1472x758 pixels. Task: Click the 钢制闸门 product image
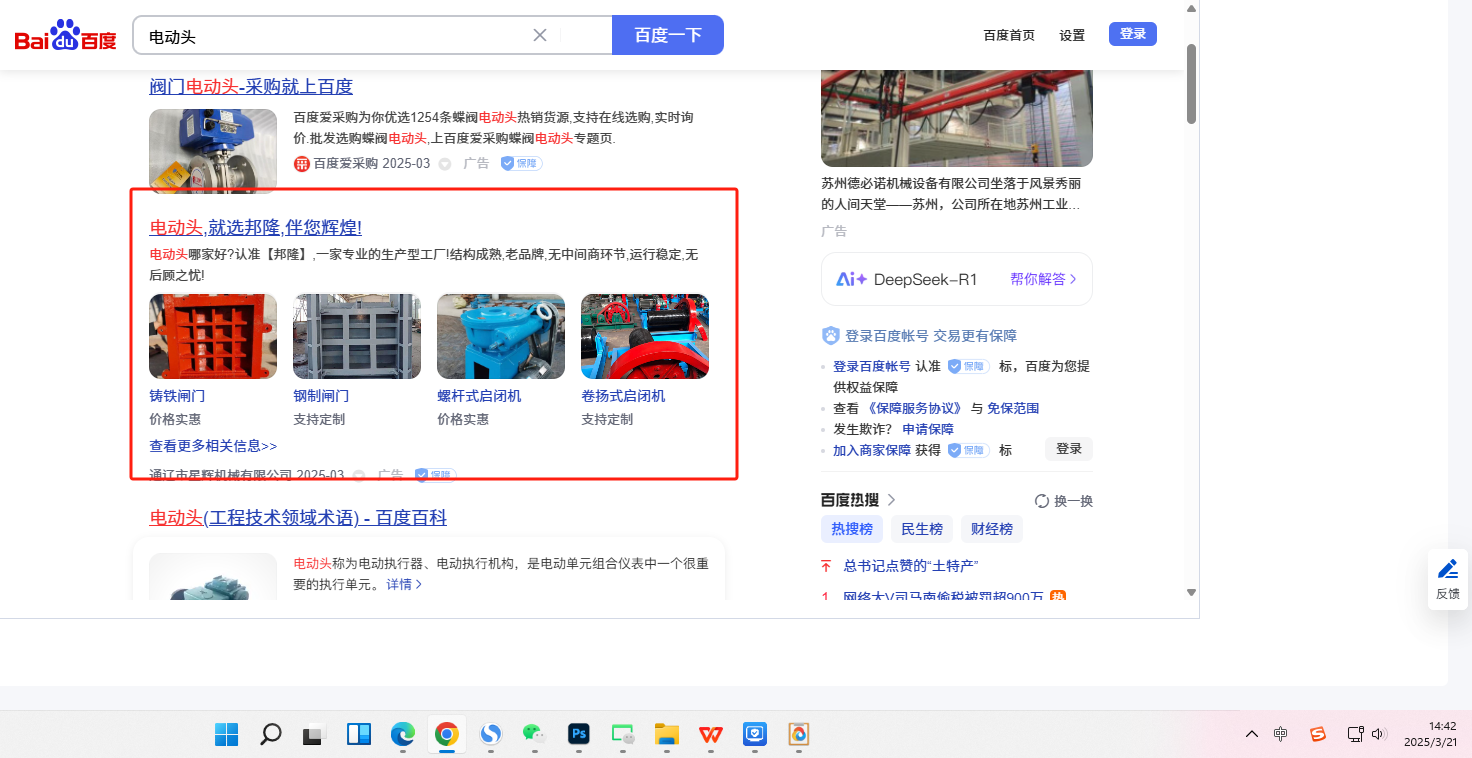click(357, 336)
